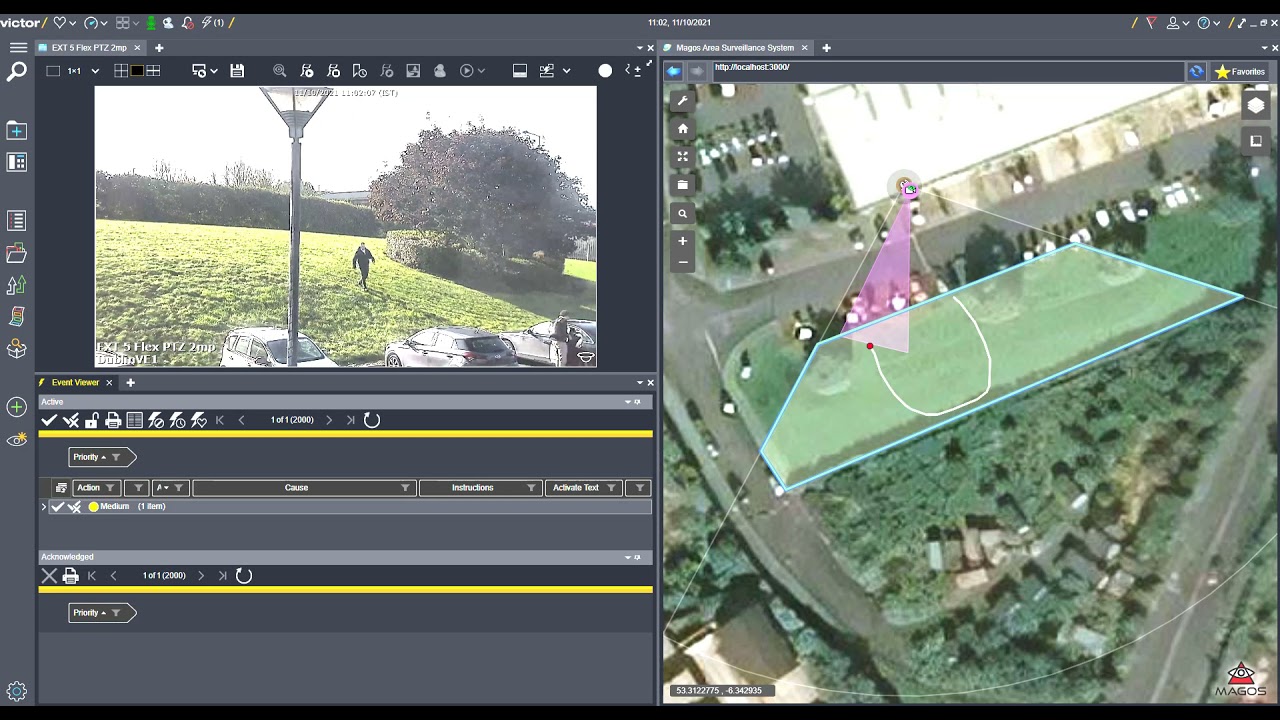Close the Event Viewer tab

click(x=109, y=383)
